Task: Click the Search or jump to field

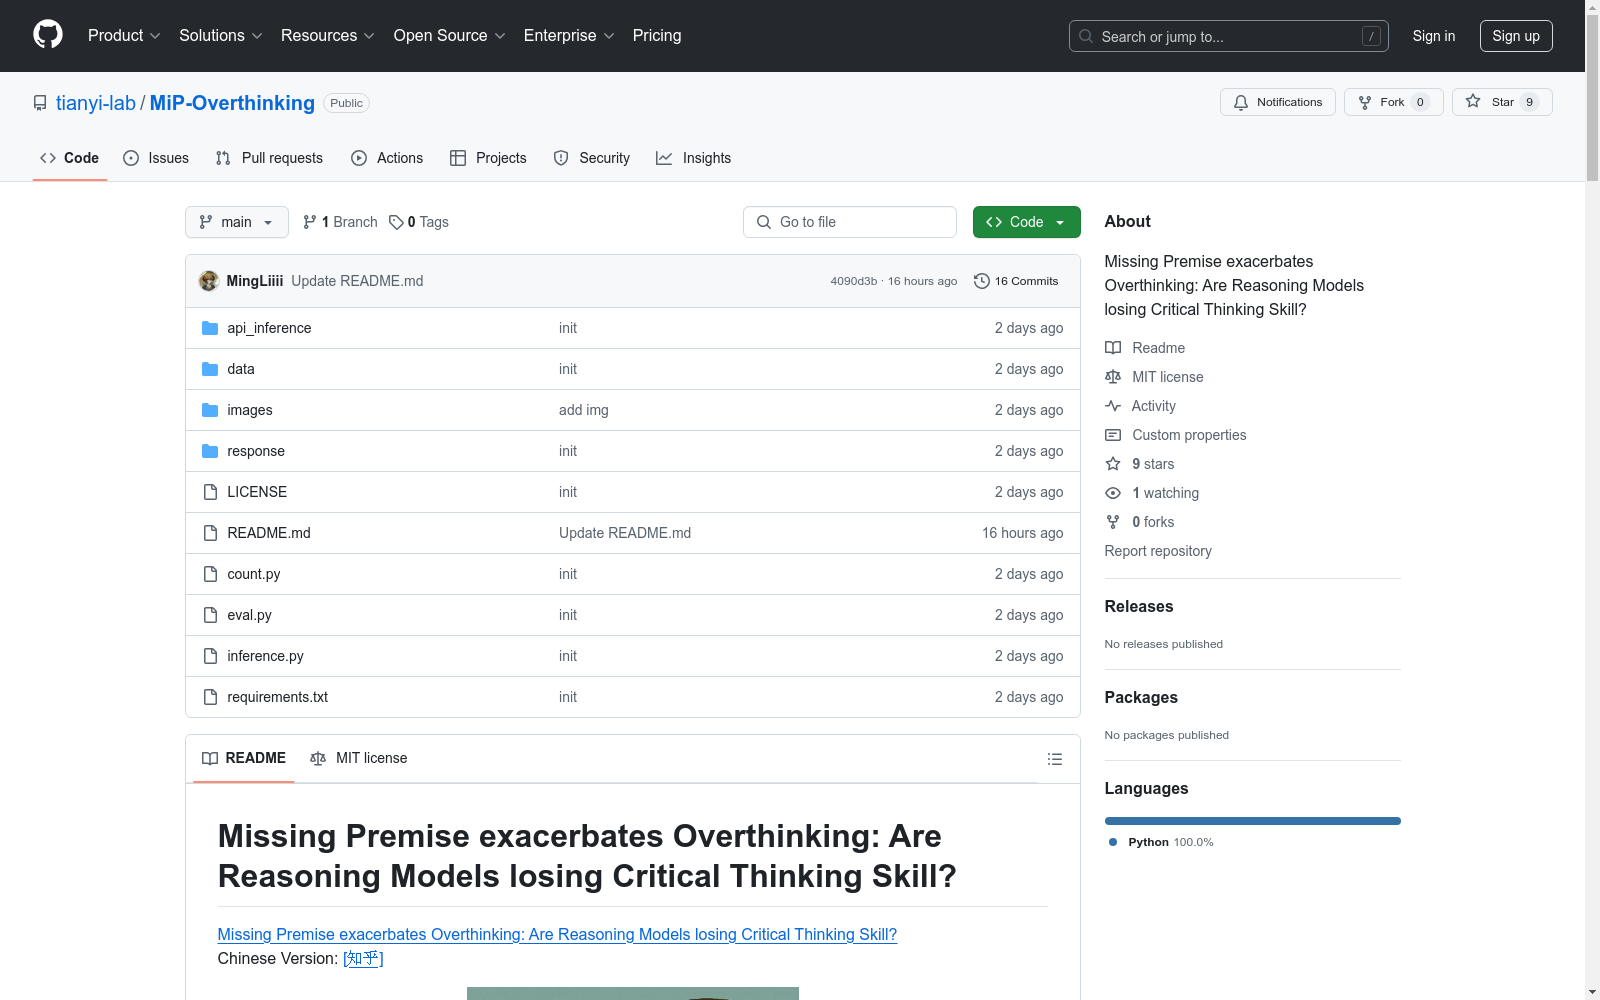Action: point(1229,36)
